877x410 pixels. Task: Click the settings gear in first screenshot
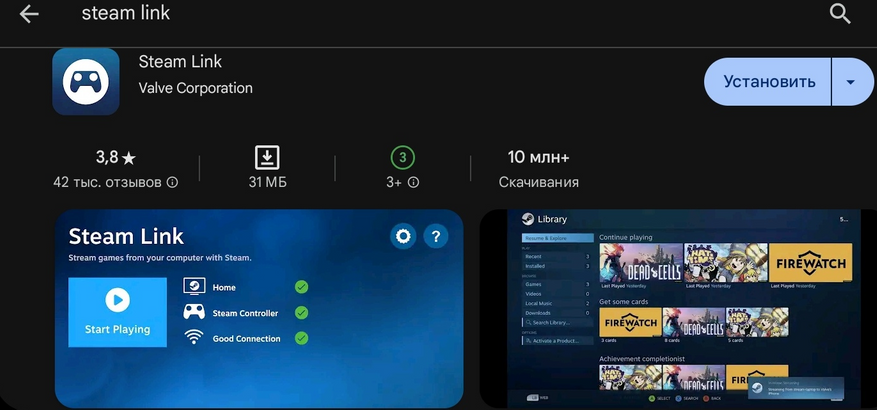tap(403, 237)
